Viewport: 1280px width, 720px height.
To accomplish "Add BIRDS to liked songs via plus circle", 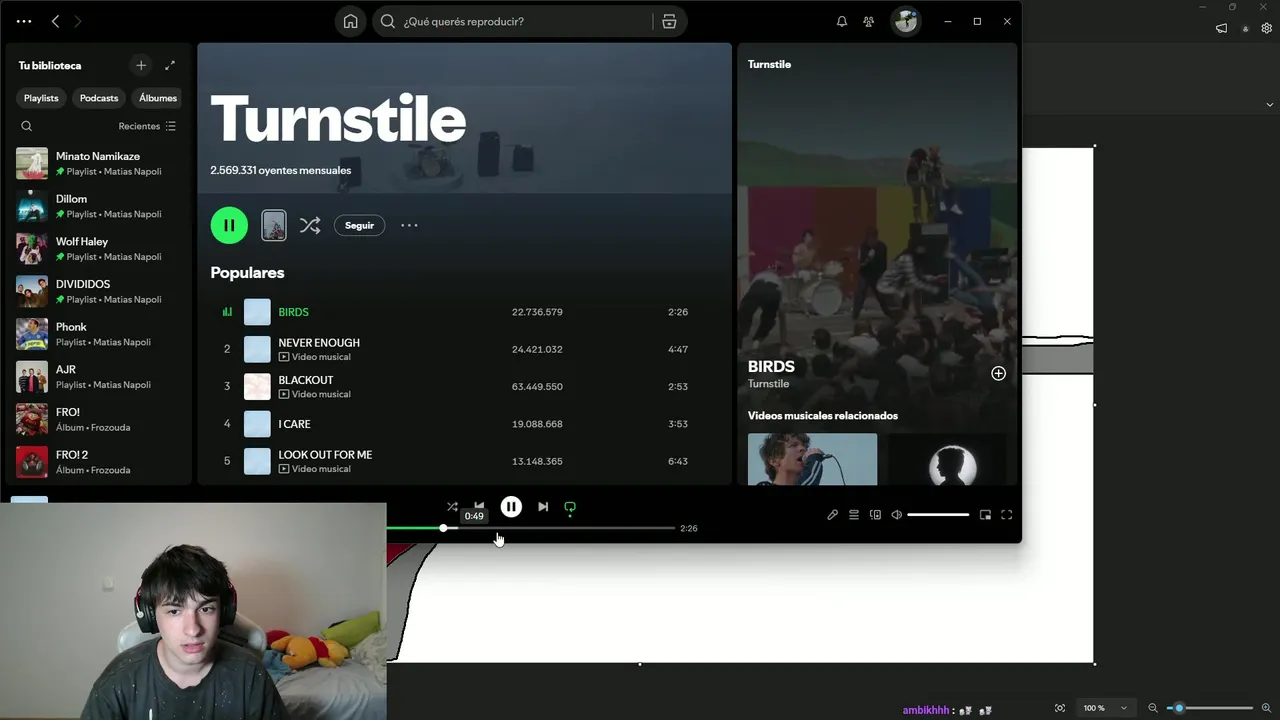I will tap(998, 373).
